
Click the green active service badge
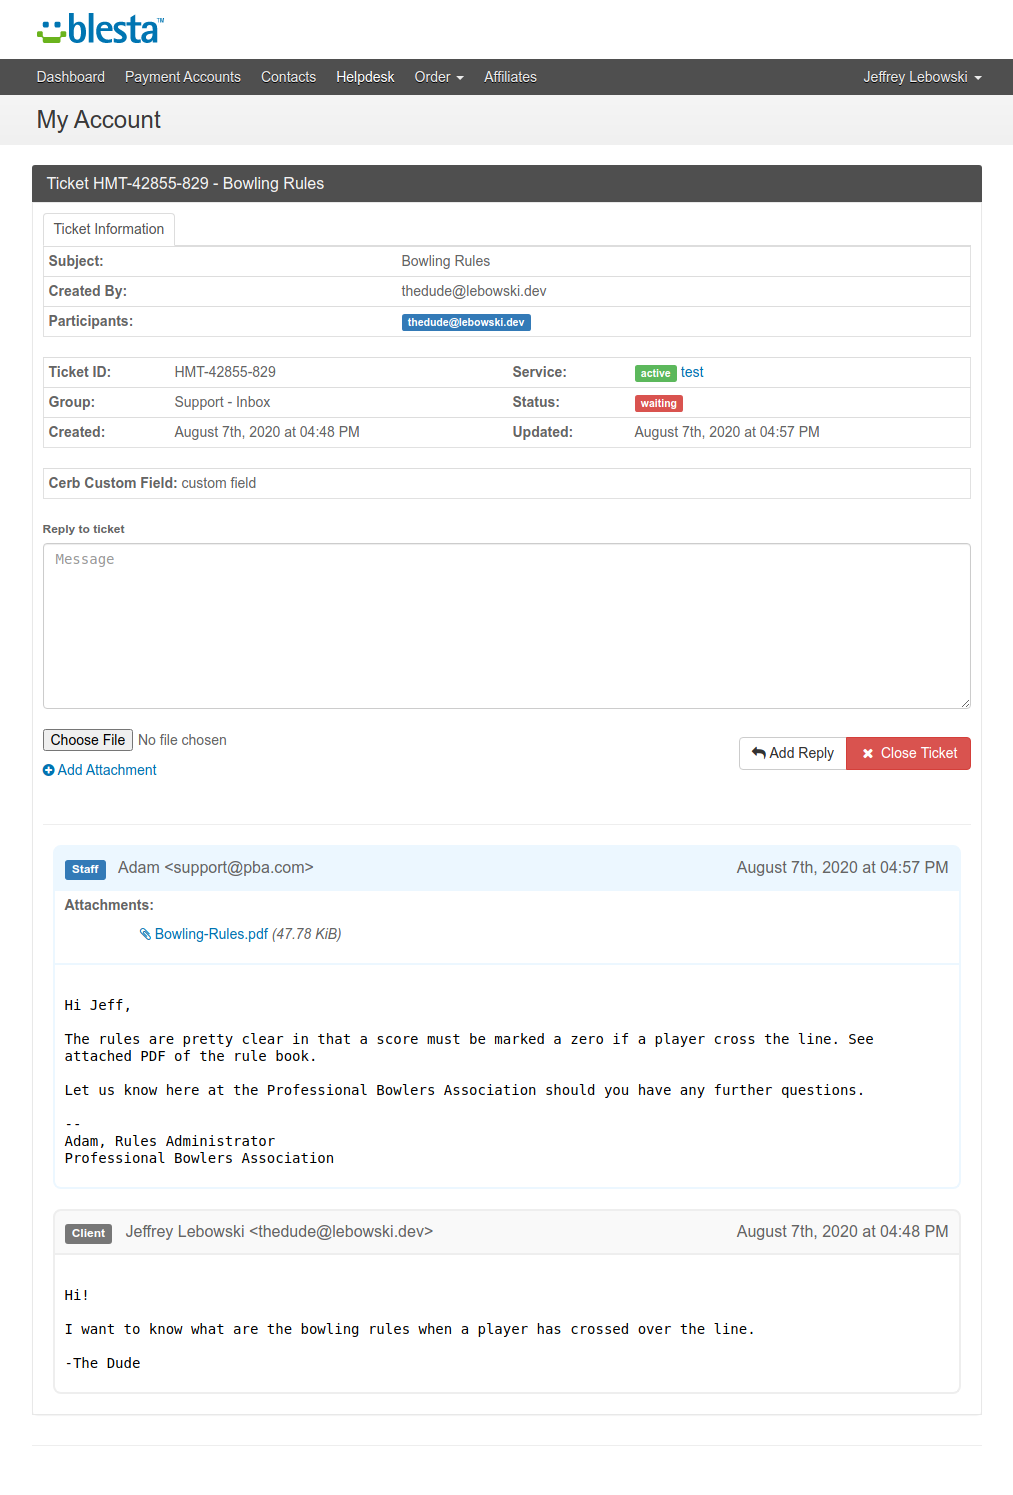pos(655,373)
